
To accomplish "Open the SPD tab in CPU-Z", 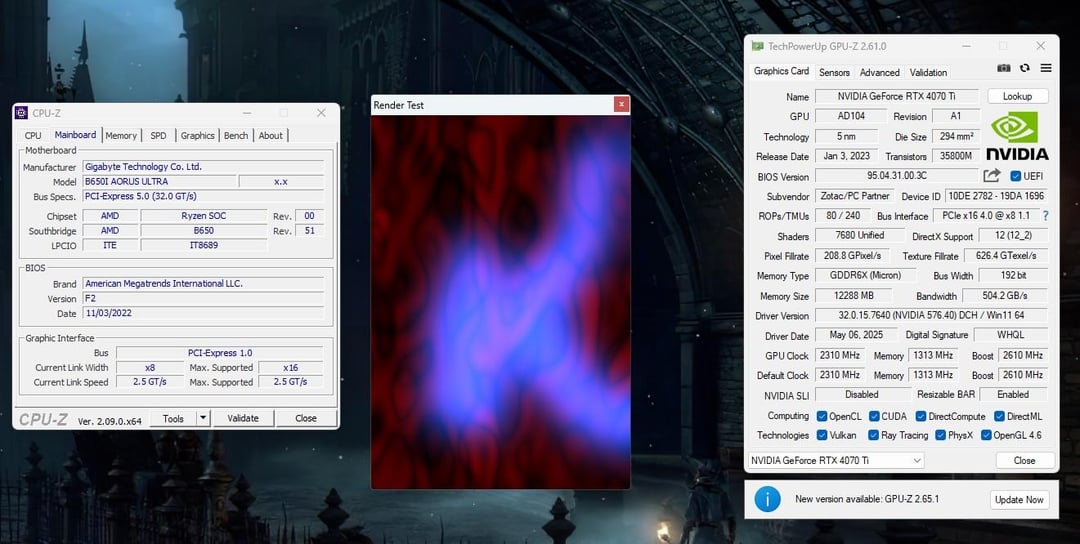I will point(158,136).
